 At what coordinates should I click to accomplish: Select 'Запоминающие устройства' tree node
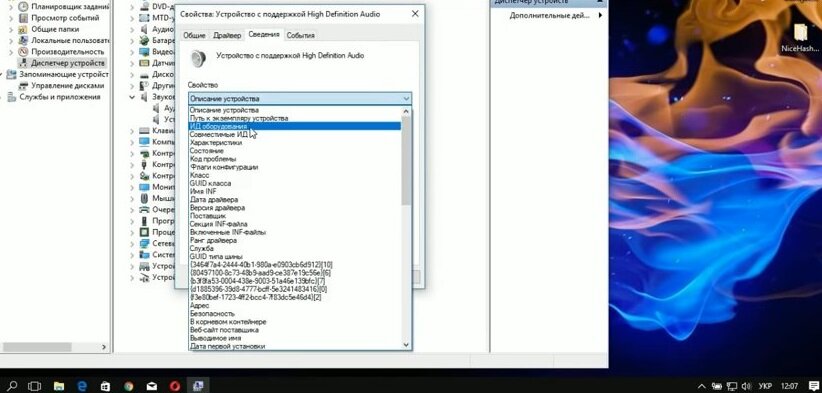(x=64, y=74)
